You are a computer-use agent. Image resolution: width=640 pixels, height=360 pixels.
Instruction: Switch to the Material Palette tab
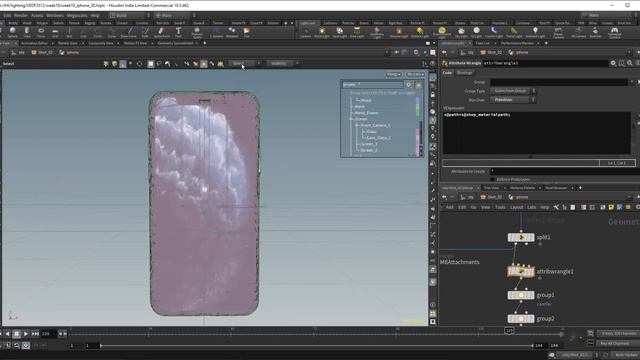point(522,188)
